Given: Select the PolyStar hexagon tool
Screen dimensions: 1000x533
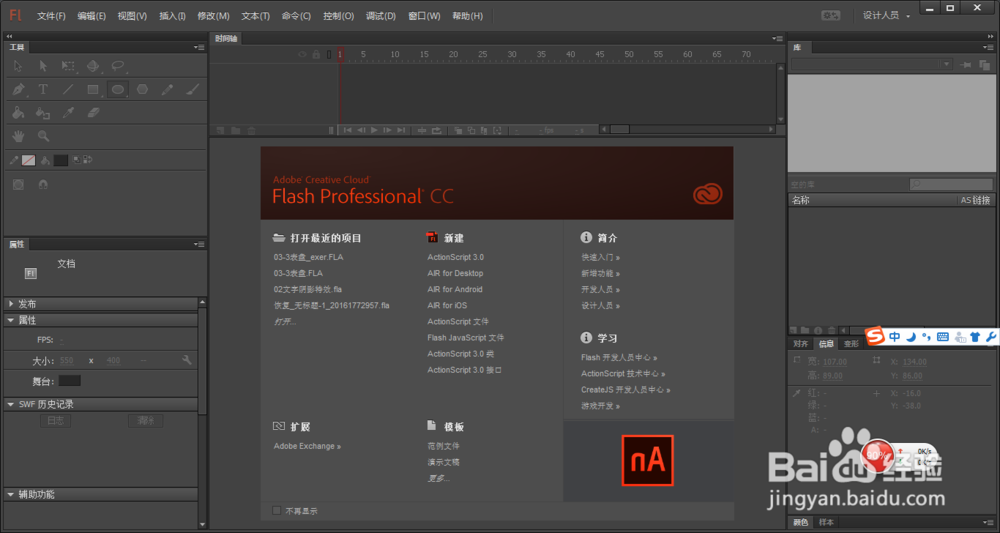Looking at the screenshot, I should 142,90.
